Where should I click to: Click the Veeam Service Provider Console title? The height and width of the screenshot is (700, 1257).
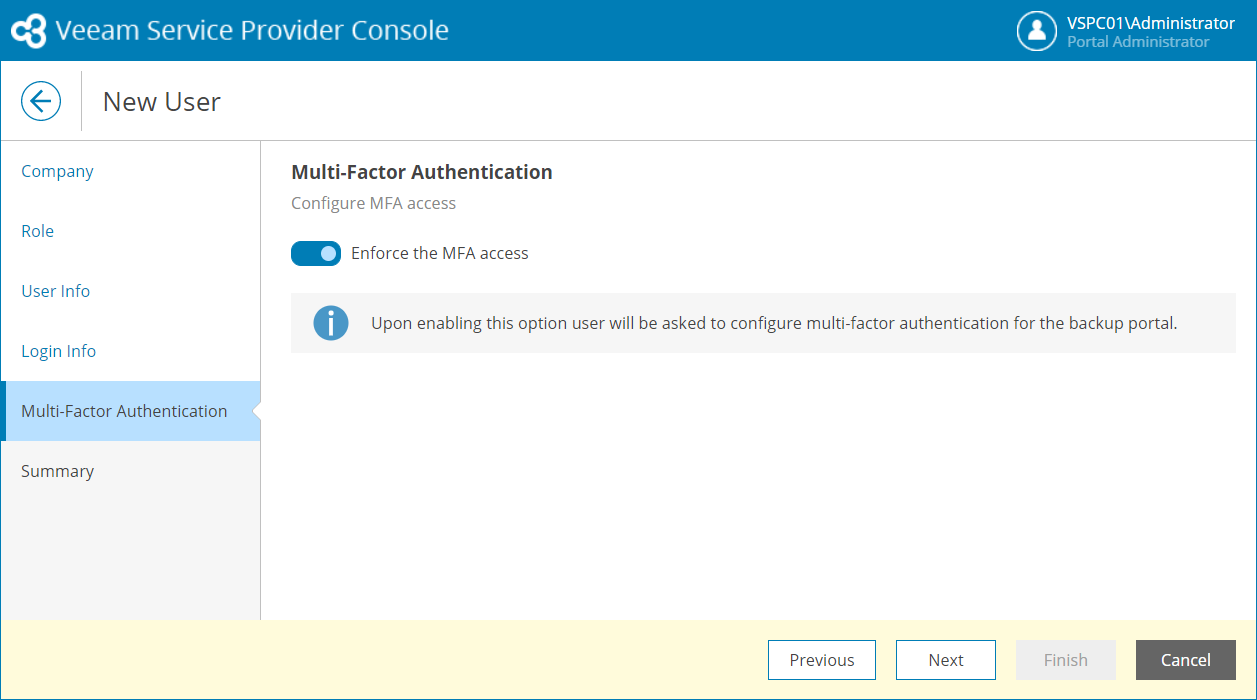(252, 31)
